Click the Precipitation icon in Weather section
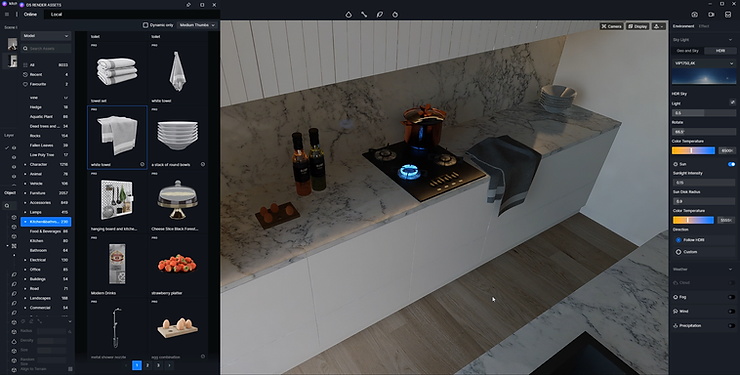Image resolution: width=740 pixels, height=375 pixels. (x=676, y=325)
